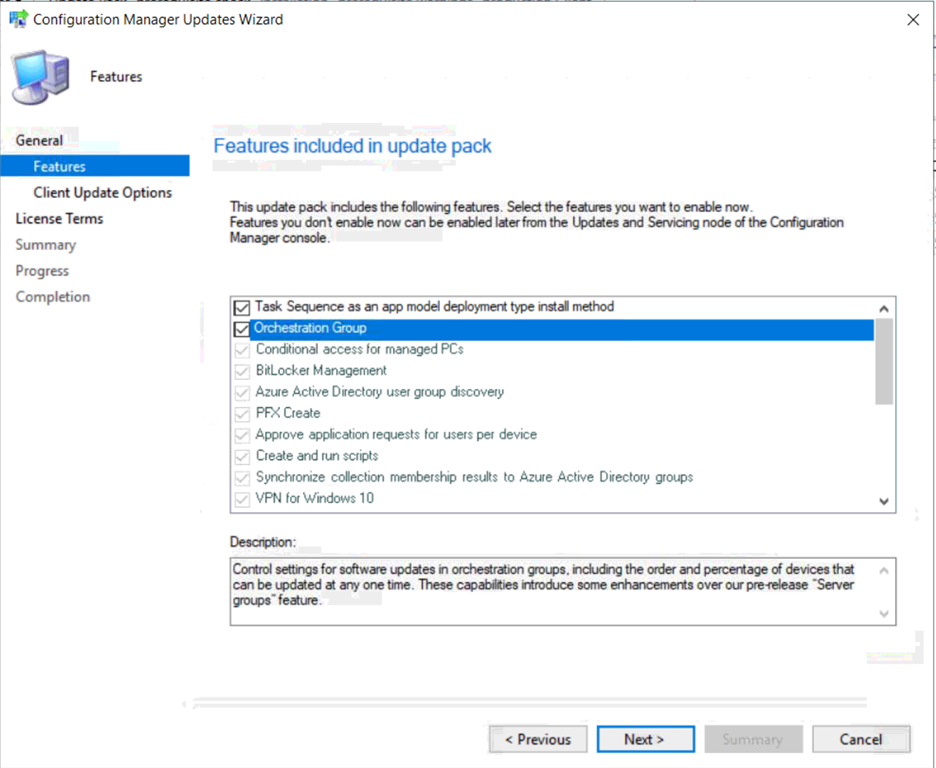936x768 pixels.
Task: Click the computer wizard header icon
Action: 40,78
